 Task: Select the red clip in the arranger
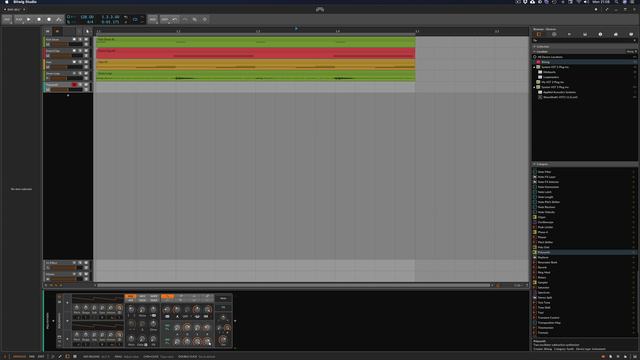[256, 53]
